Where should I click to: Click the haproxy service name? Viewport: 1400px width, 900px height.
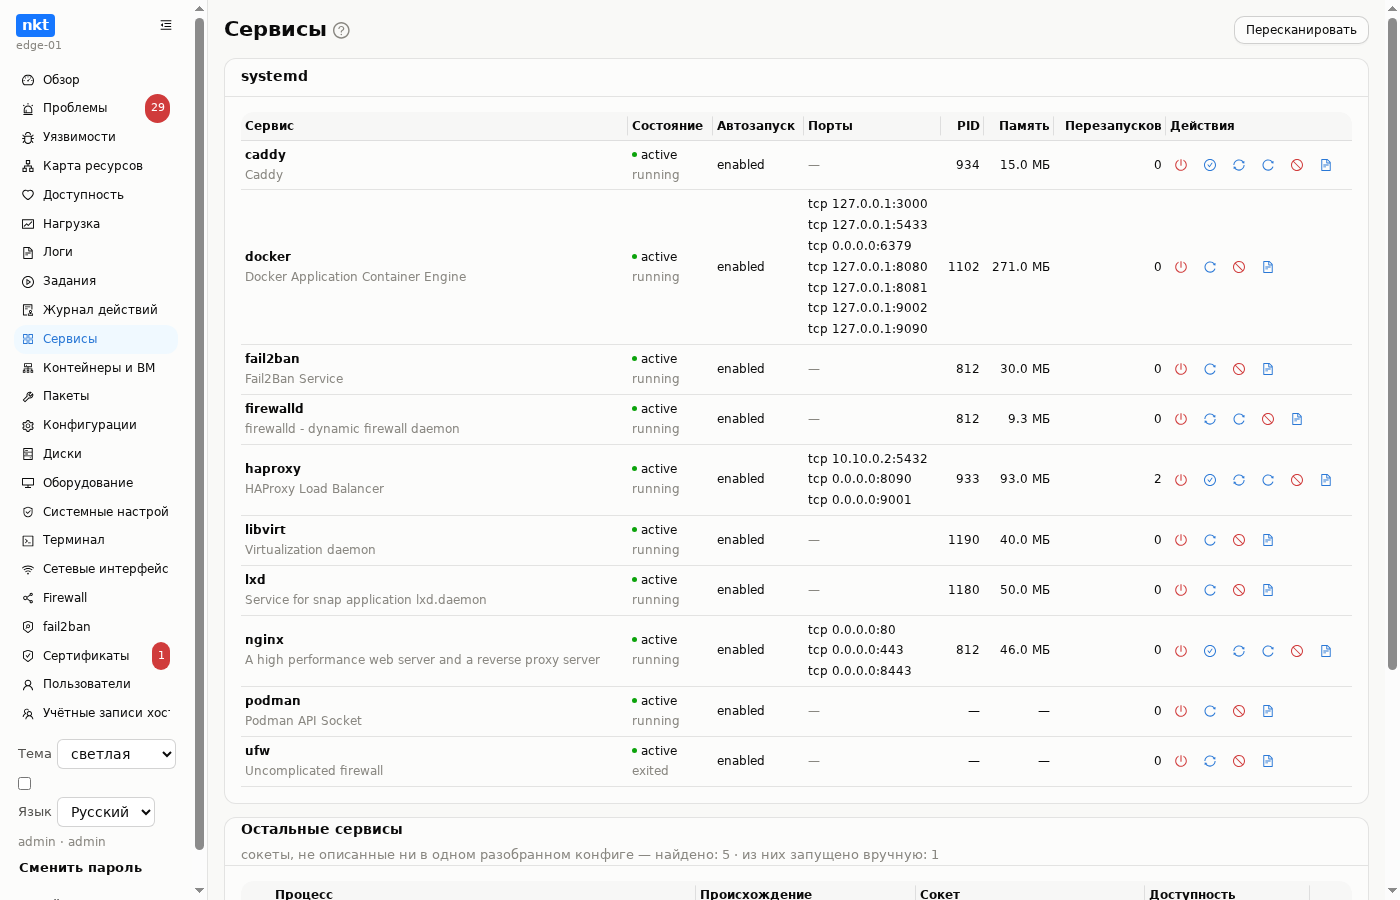(x=273, y=469)
